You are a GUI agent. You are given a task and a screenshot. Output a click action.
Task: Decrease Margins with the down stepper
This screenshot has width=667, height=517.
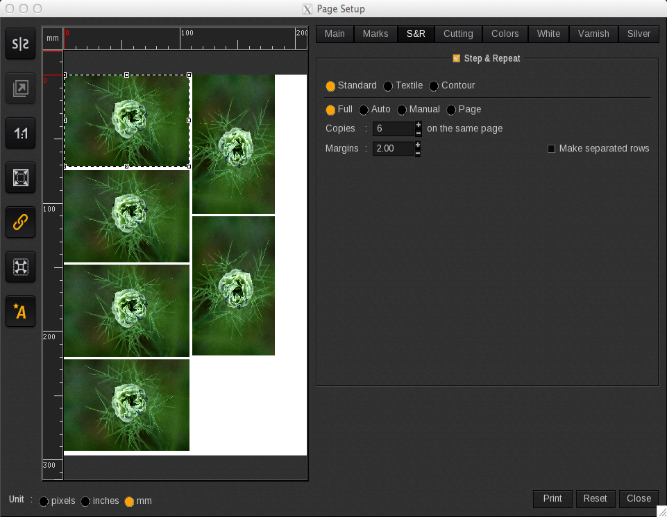(x=418, y=153)
